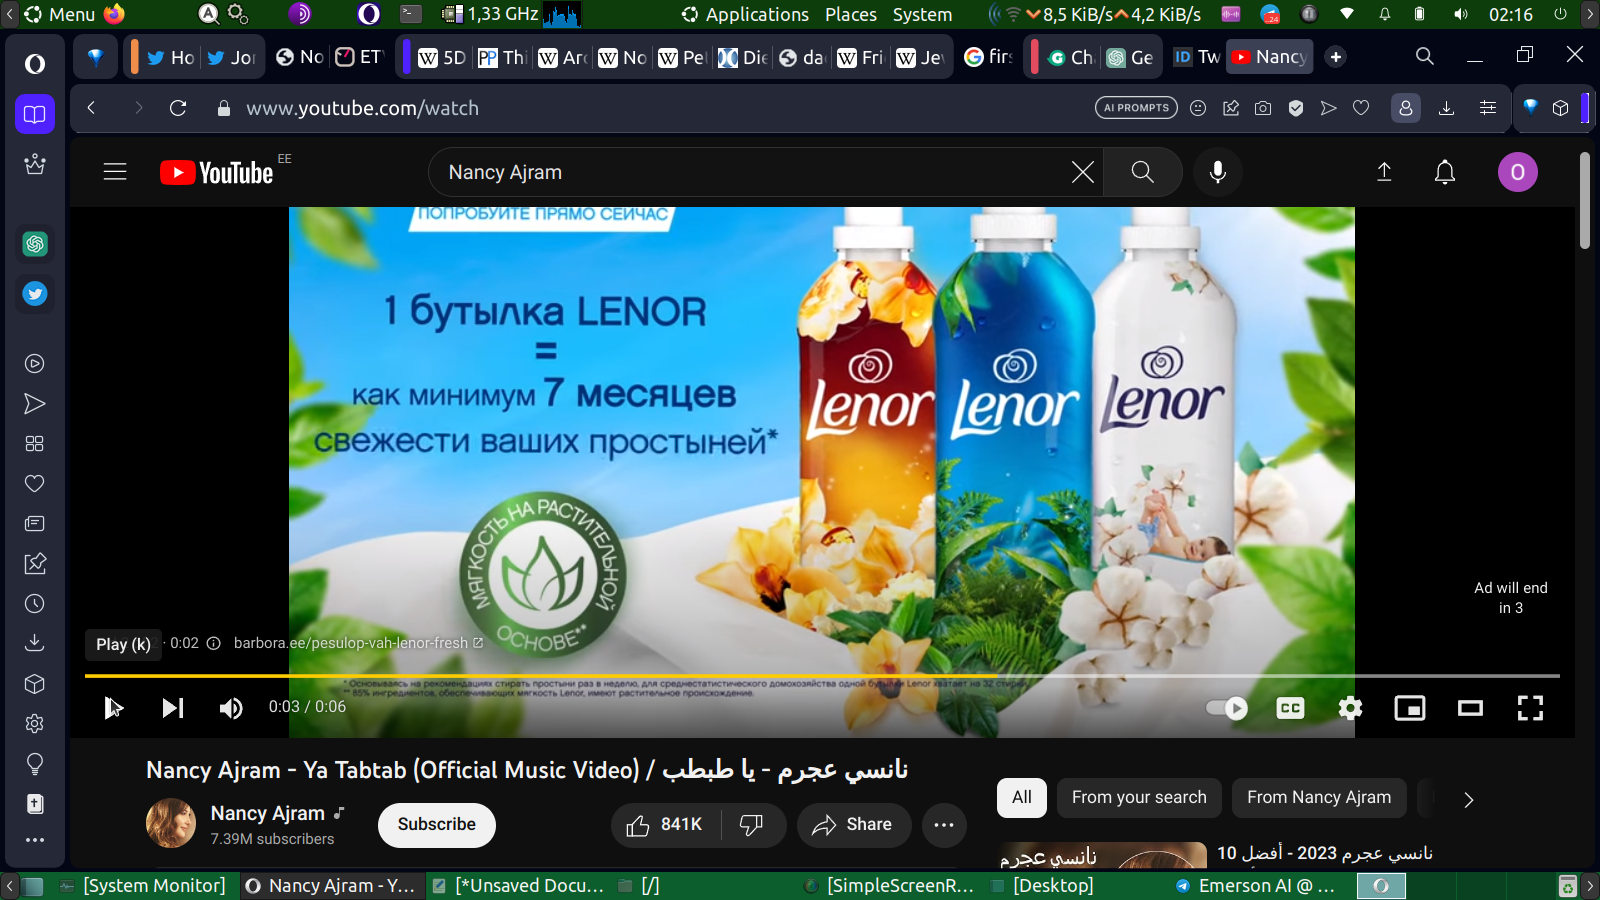Viewport: 1600px width, 900px height.
Task: Go back in the Opera browser
Action: (x=91, y=108)
